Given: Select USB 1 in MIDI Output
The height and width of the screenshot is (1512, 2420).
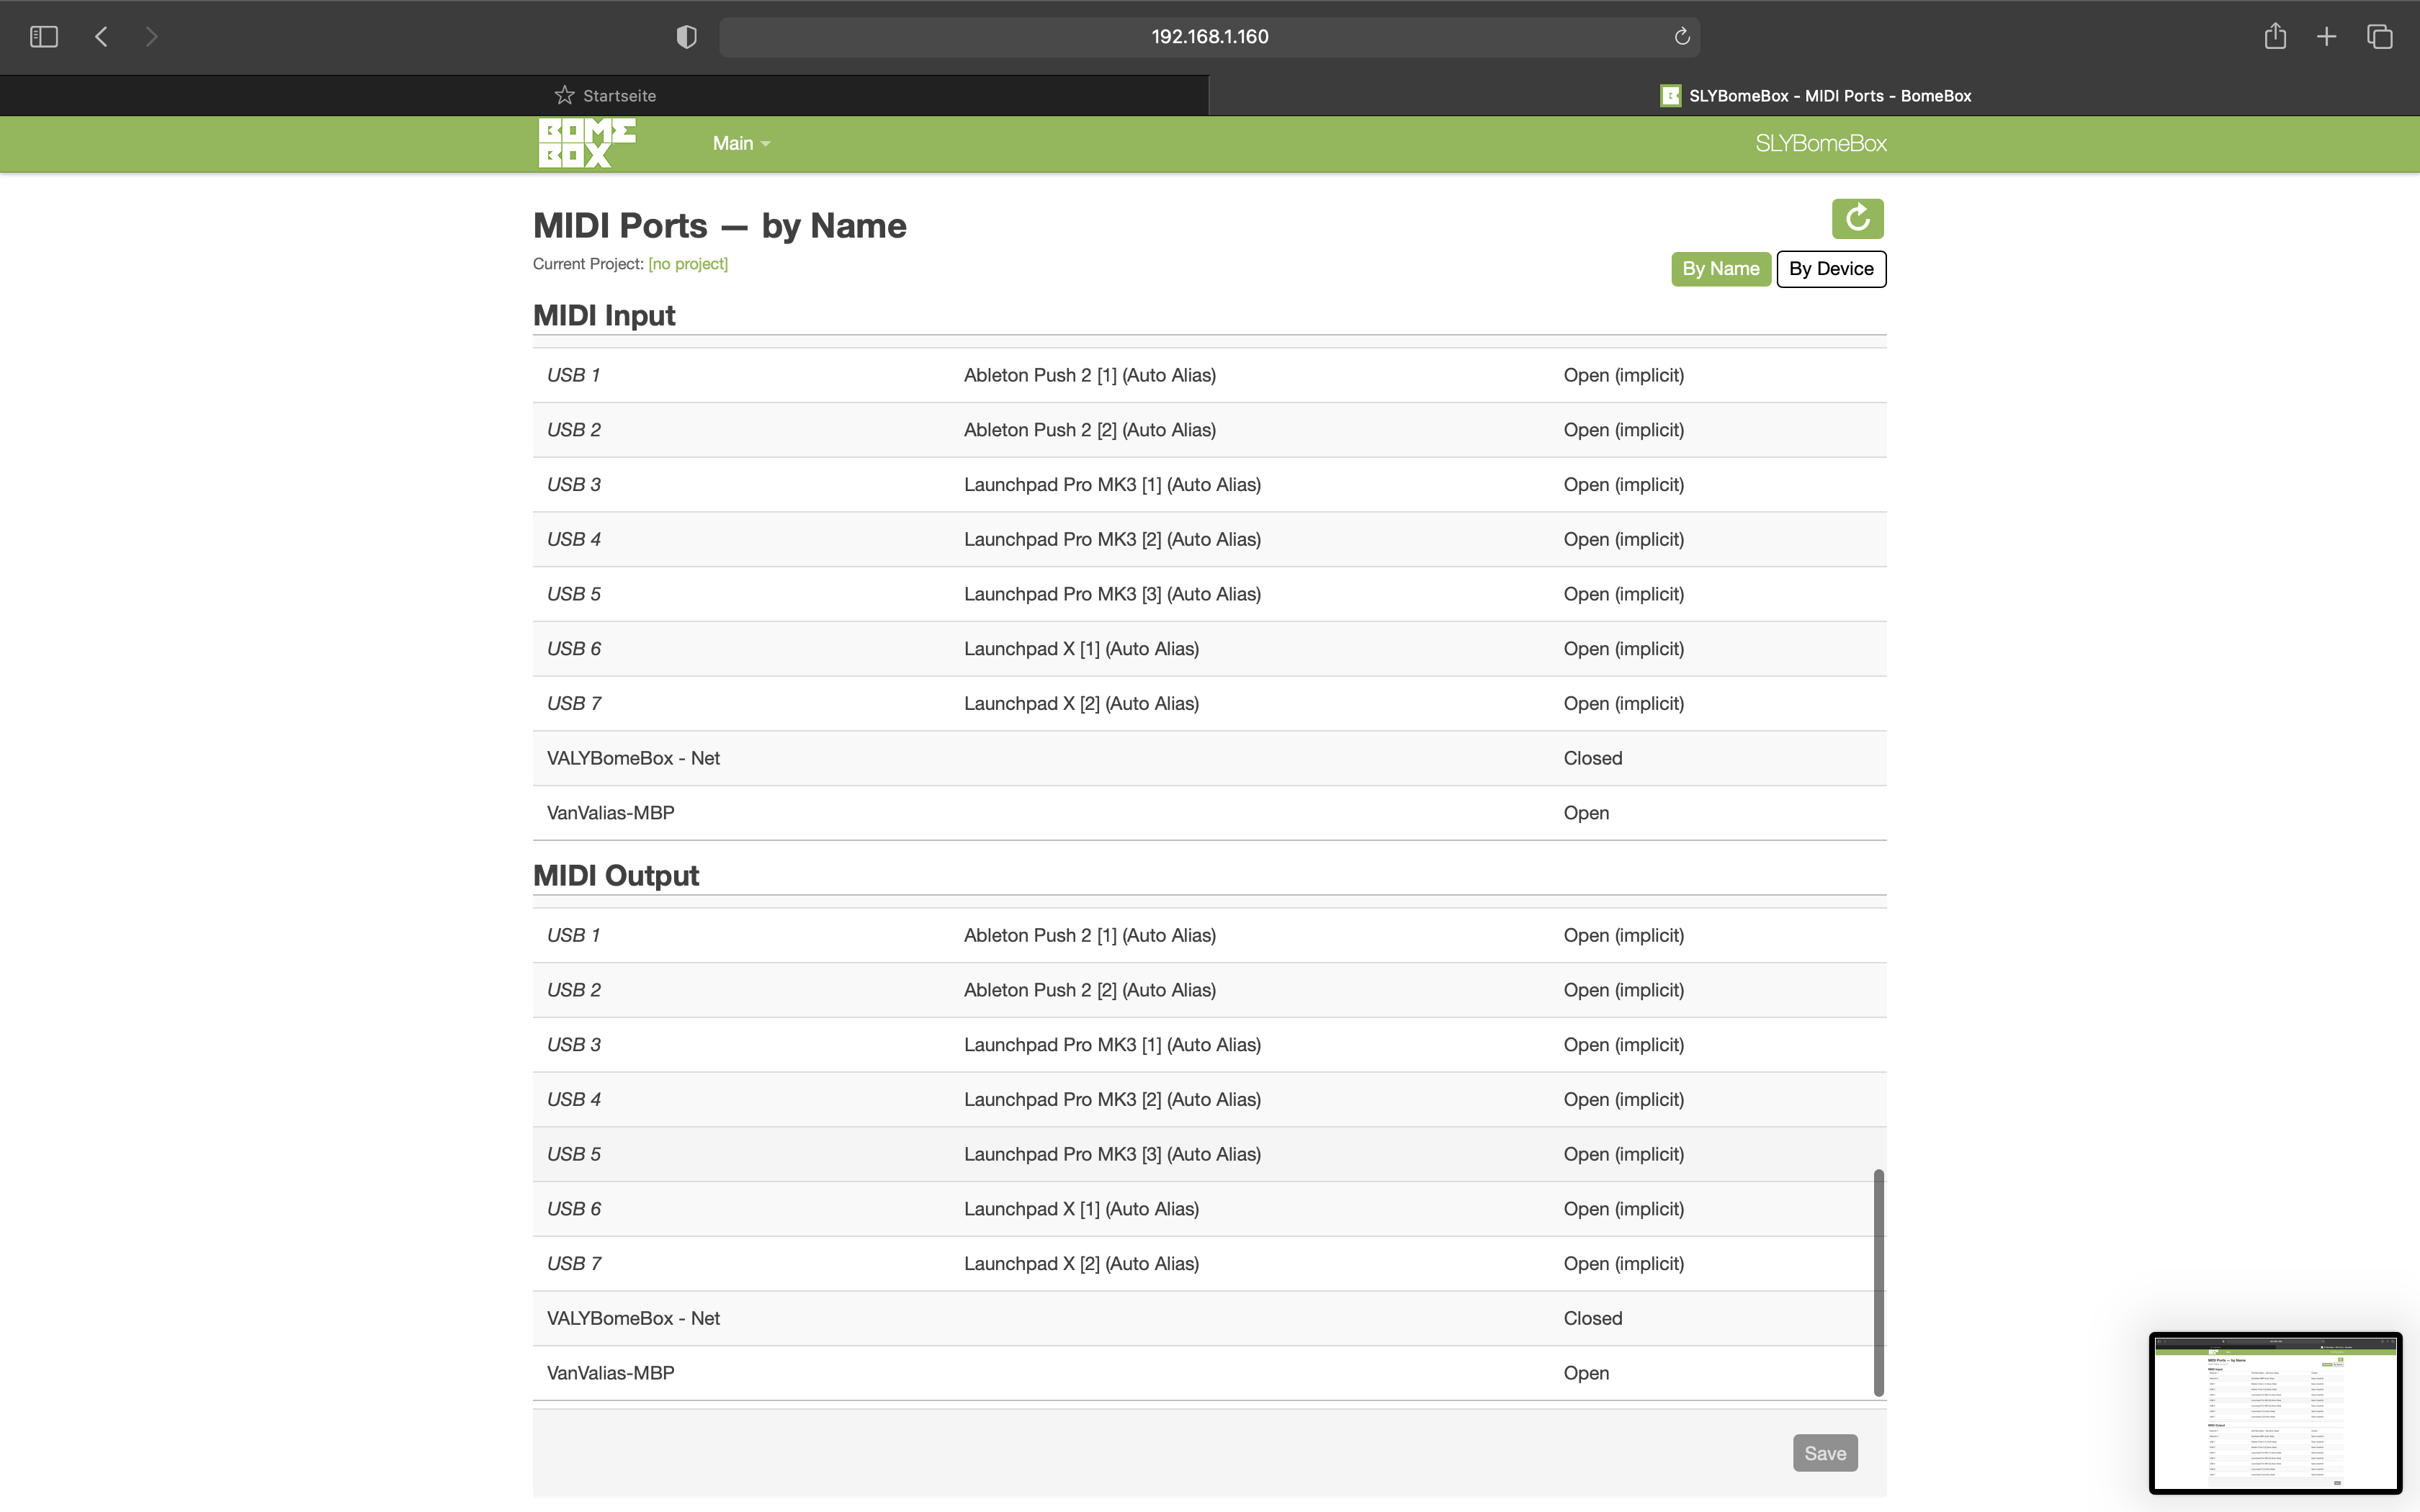Looking at the screenshot, I should coord(574,935).
